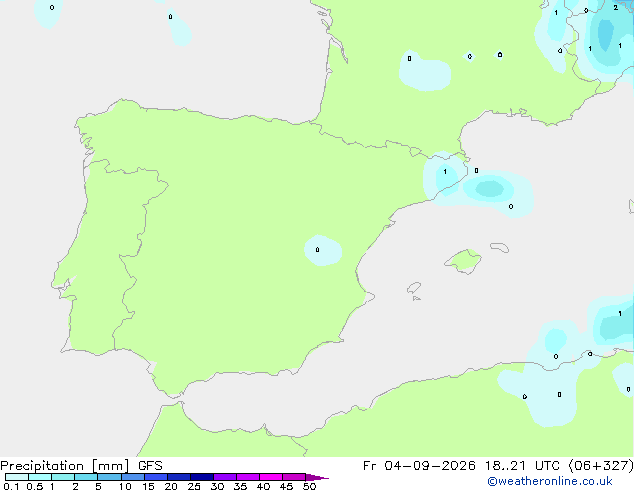Click the legend label '50'
This screenshot has width=634, height=490.
click(x=309, y=486)
